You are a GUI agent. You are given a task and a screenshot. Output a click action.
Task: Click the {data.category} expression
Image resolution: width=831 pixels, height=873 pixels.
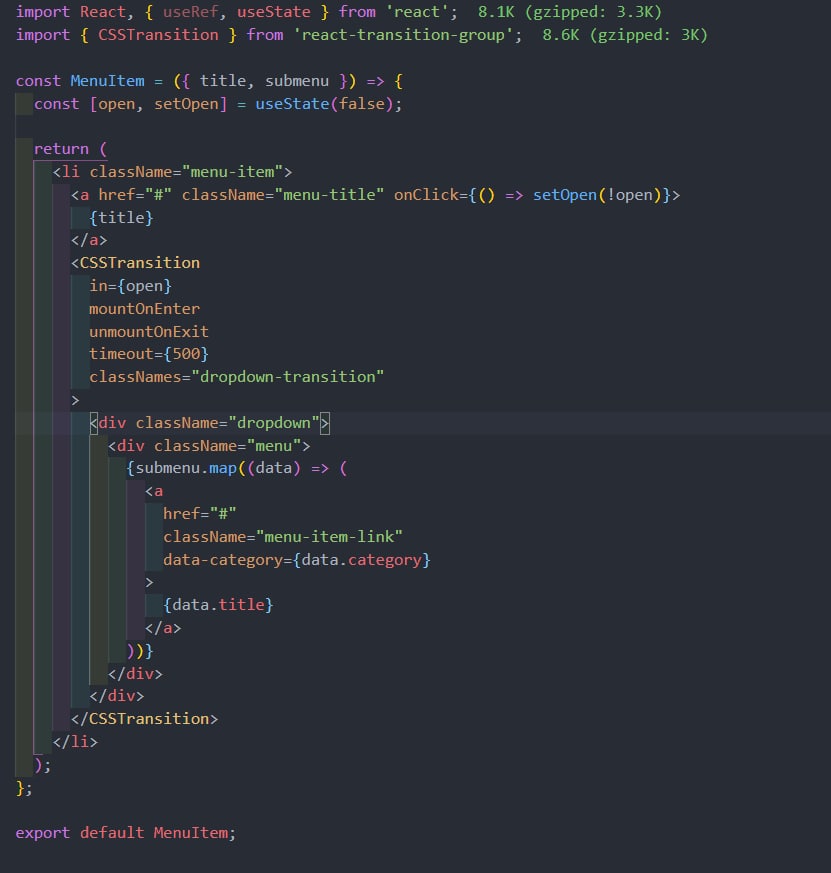[361, 560]
